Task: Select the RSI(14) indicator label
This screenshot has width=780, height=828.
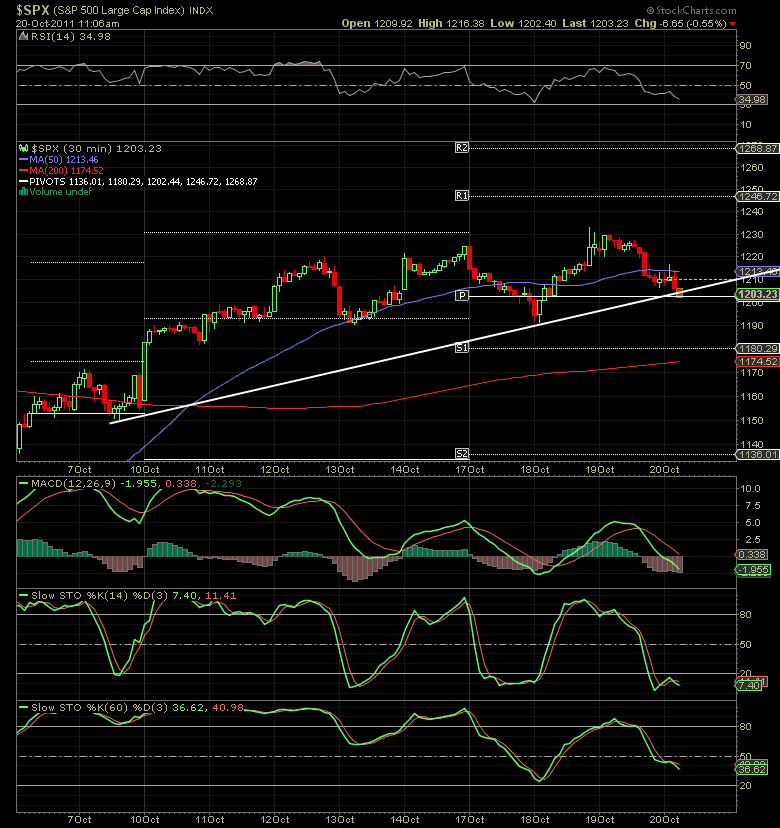Action: pyautogui.click(x=46, y=35)
